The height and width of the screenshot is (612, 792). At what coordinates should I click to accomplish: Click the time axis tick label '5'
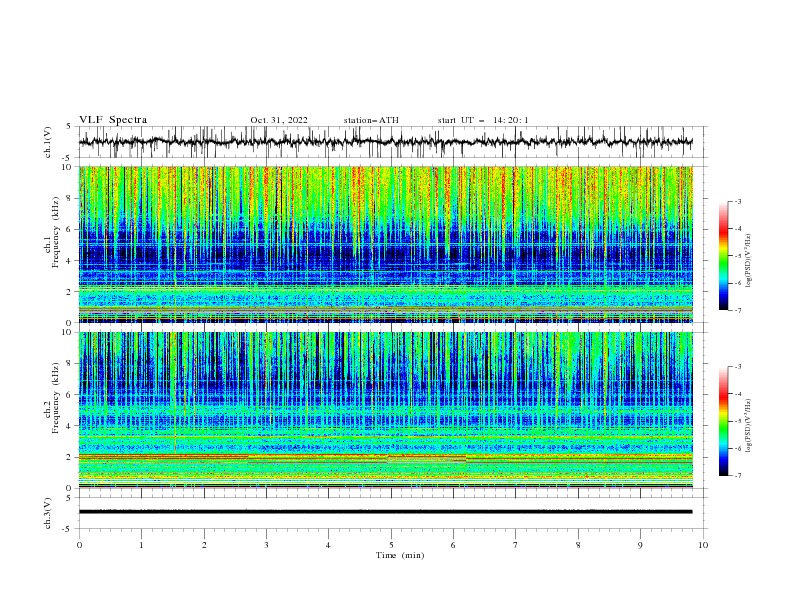[x=391, y=545]
